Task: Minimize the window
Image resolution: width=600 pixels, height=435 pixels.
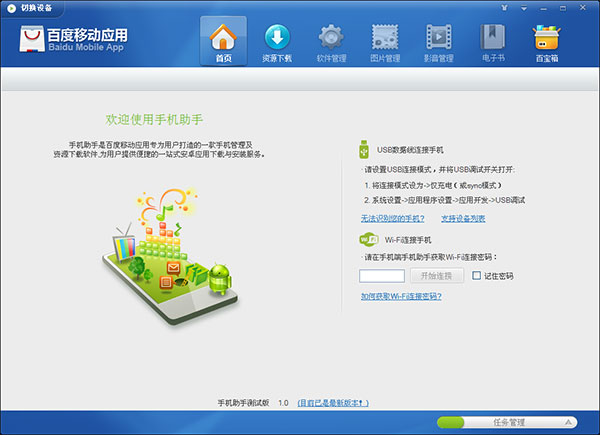Action: 543,8
